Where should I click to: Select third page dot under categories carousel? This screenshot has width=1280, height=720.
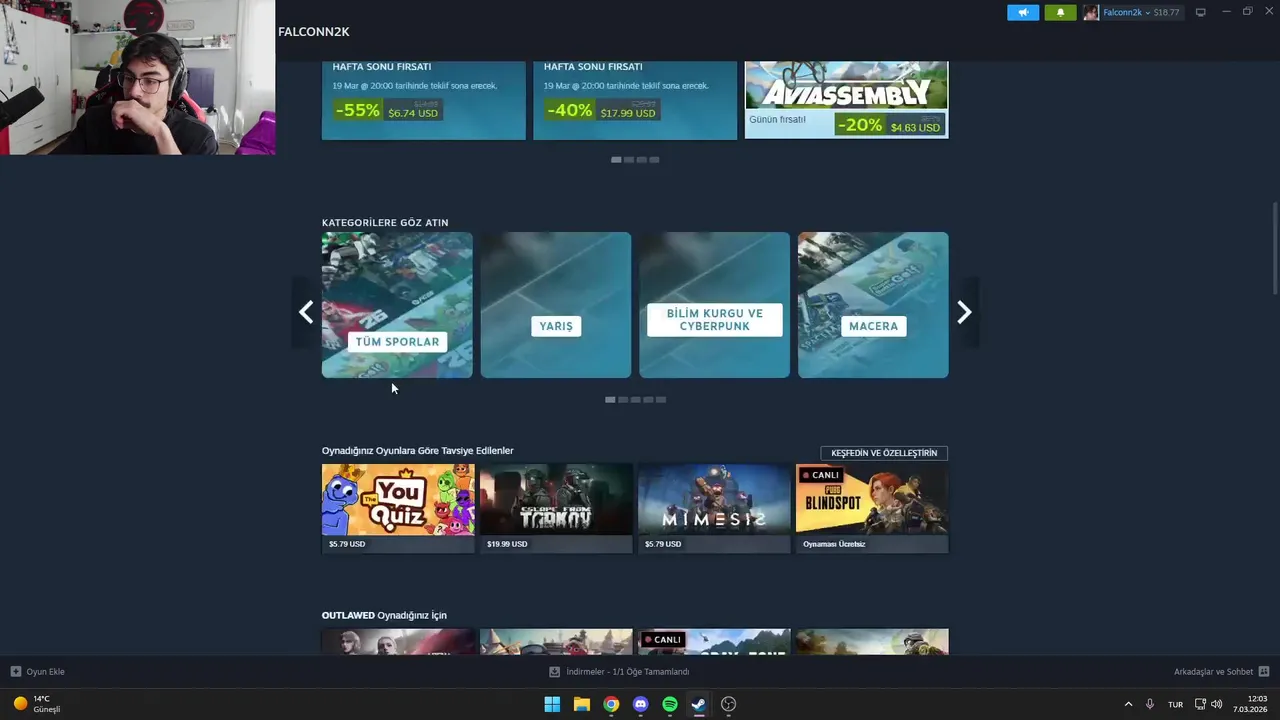(x=635, y=400)
